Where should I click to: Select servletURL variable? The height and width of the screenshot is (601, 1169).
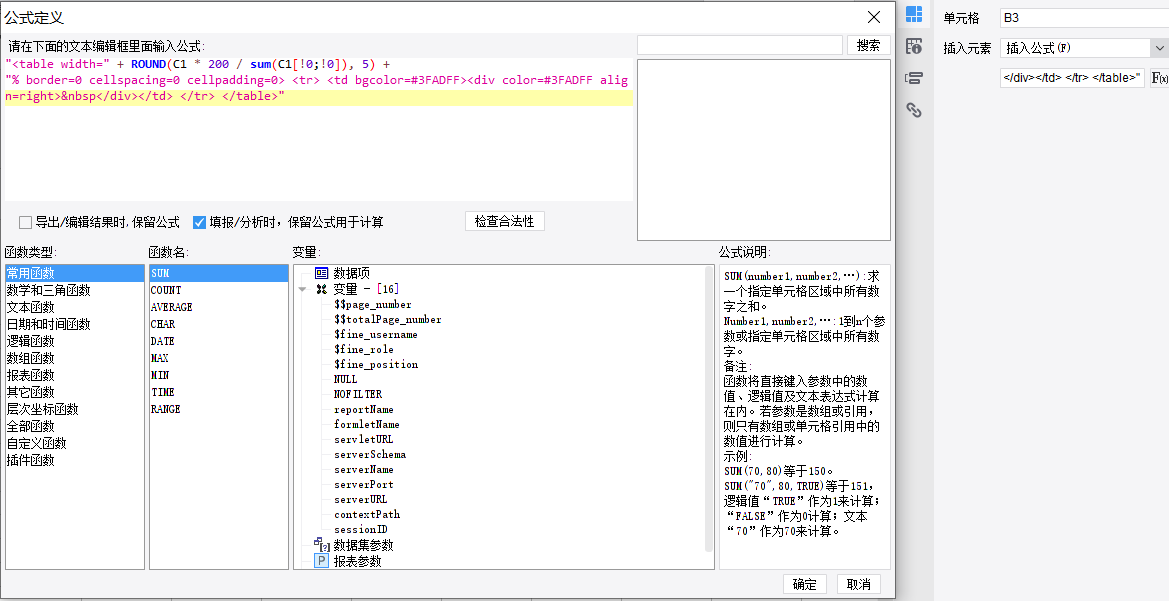pos(364,439)
